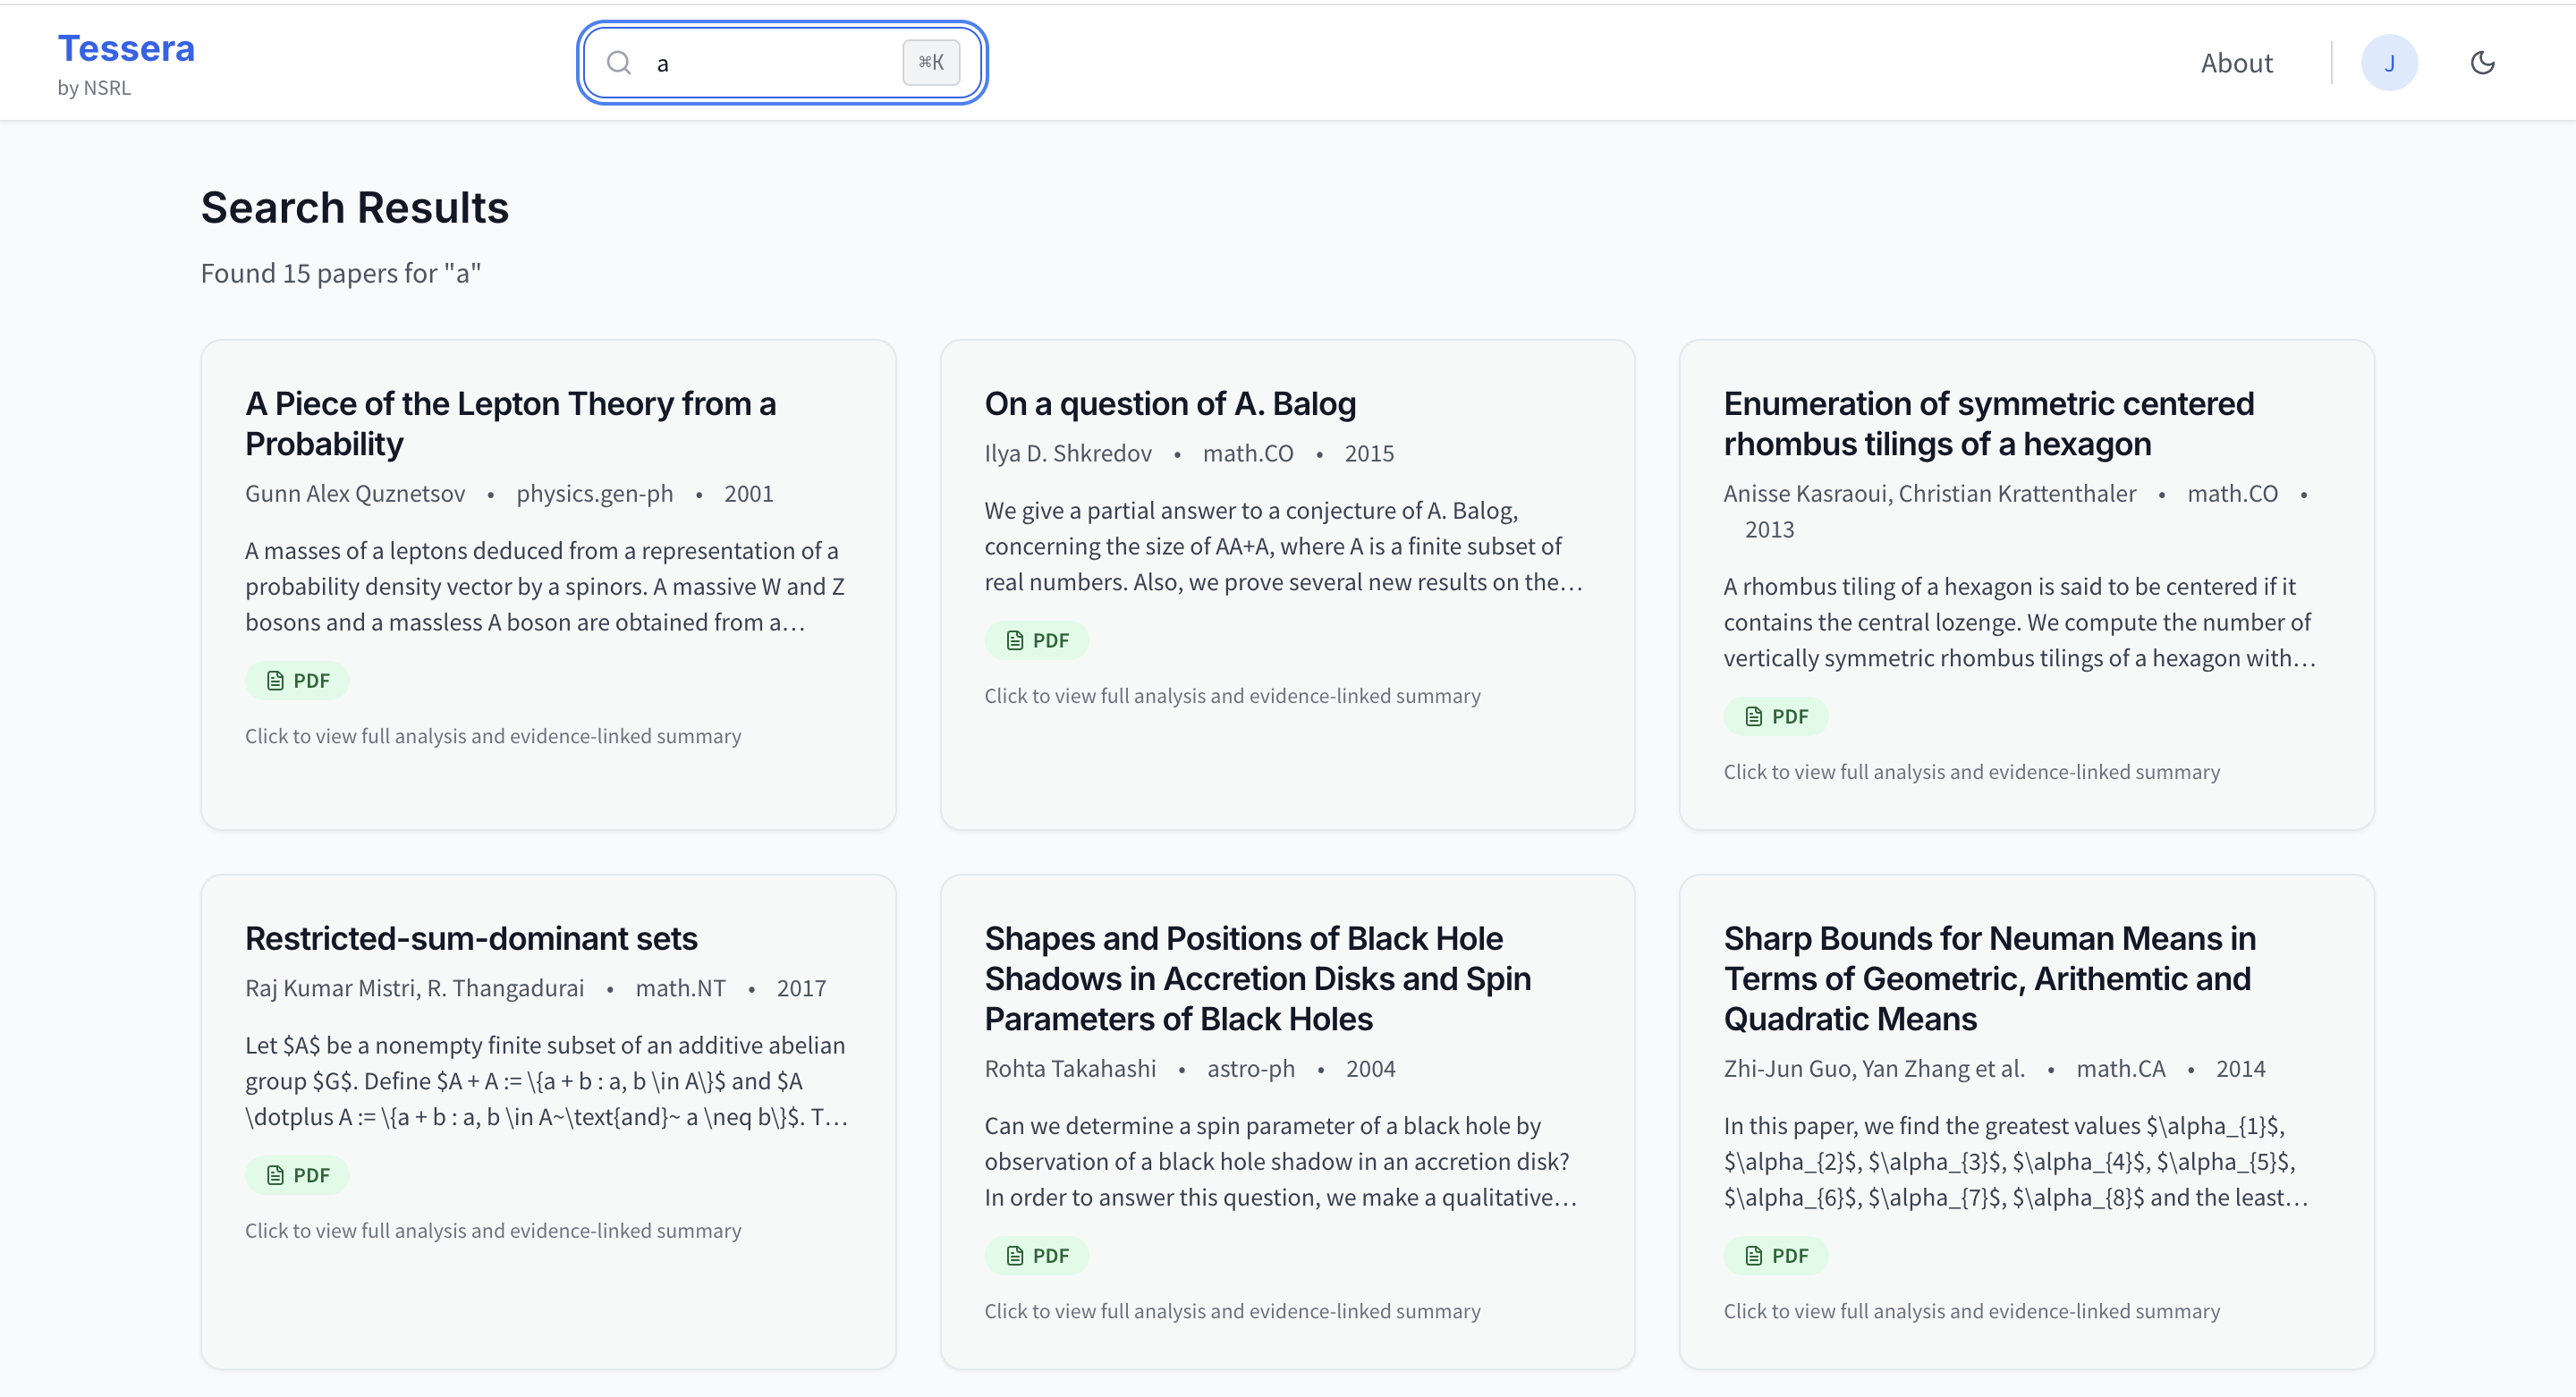Click 'by NSRL' subtitle under the logo

94,88
